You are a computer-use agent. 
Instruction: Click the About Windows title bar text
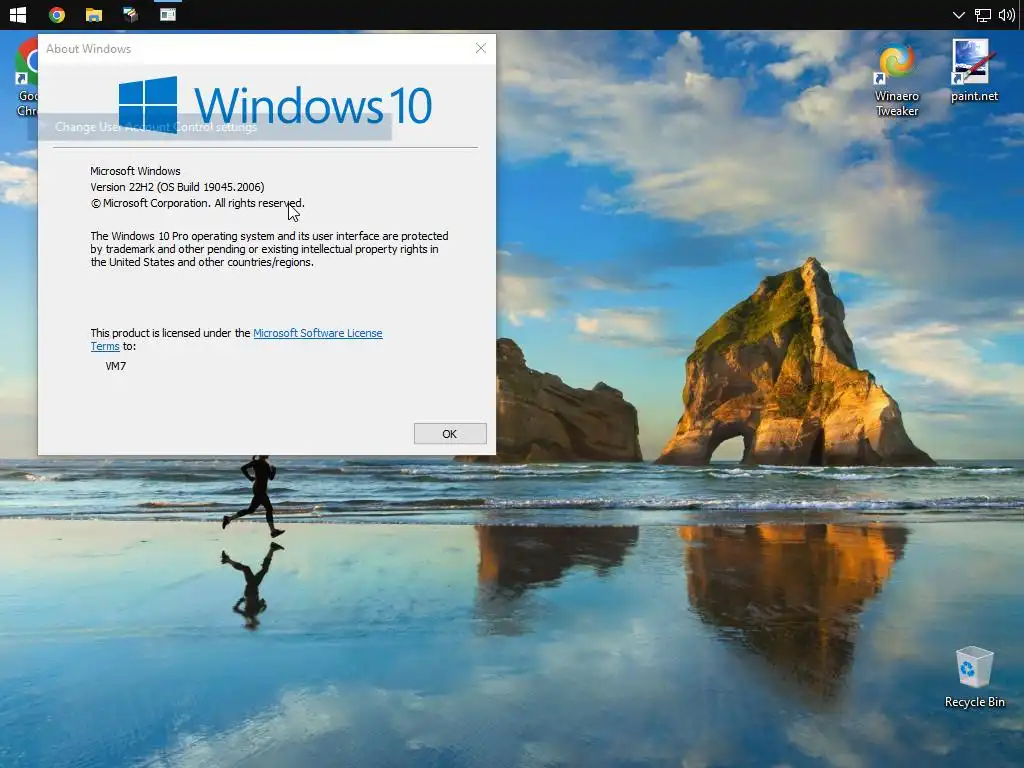(x=88, y=49)
